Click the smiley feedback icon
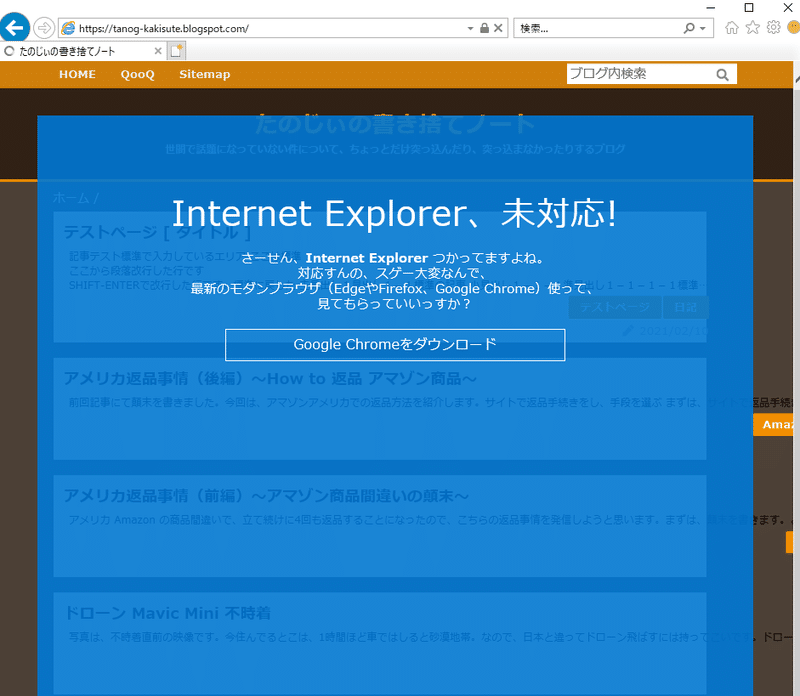800x696 pixels. click(x=794, y=28)
